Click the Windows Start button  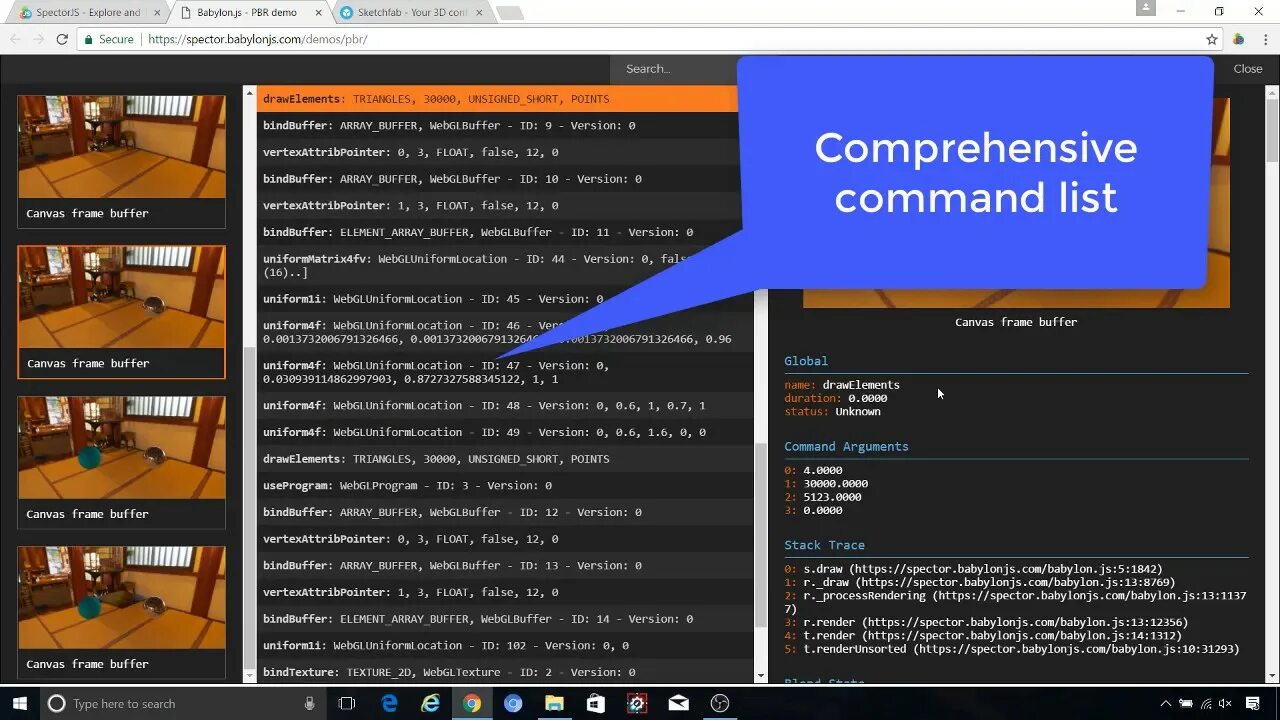click(x=19, y=703)
